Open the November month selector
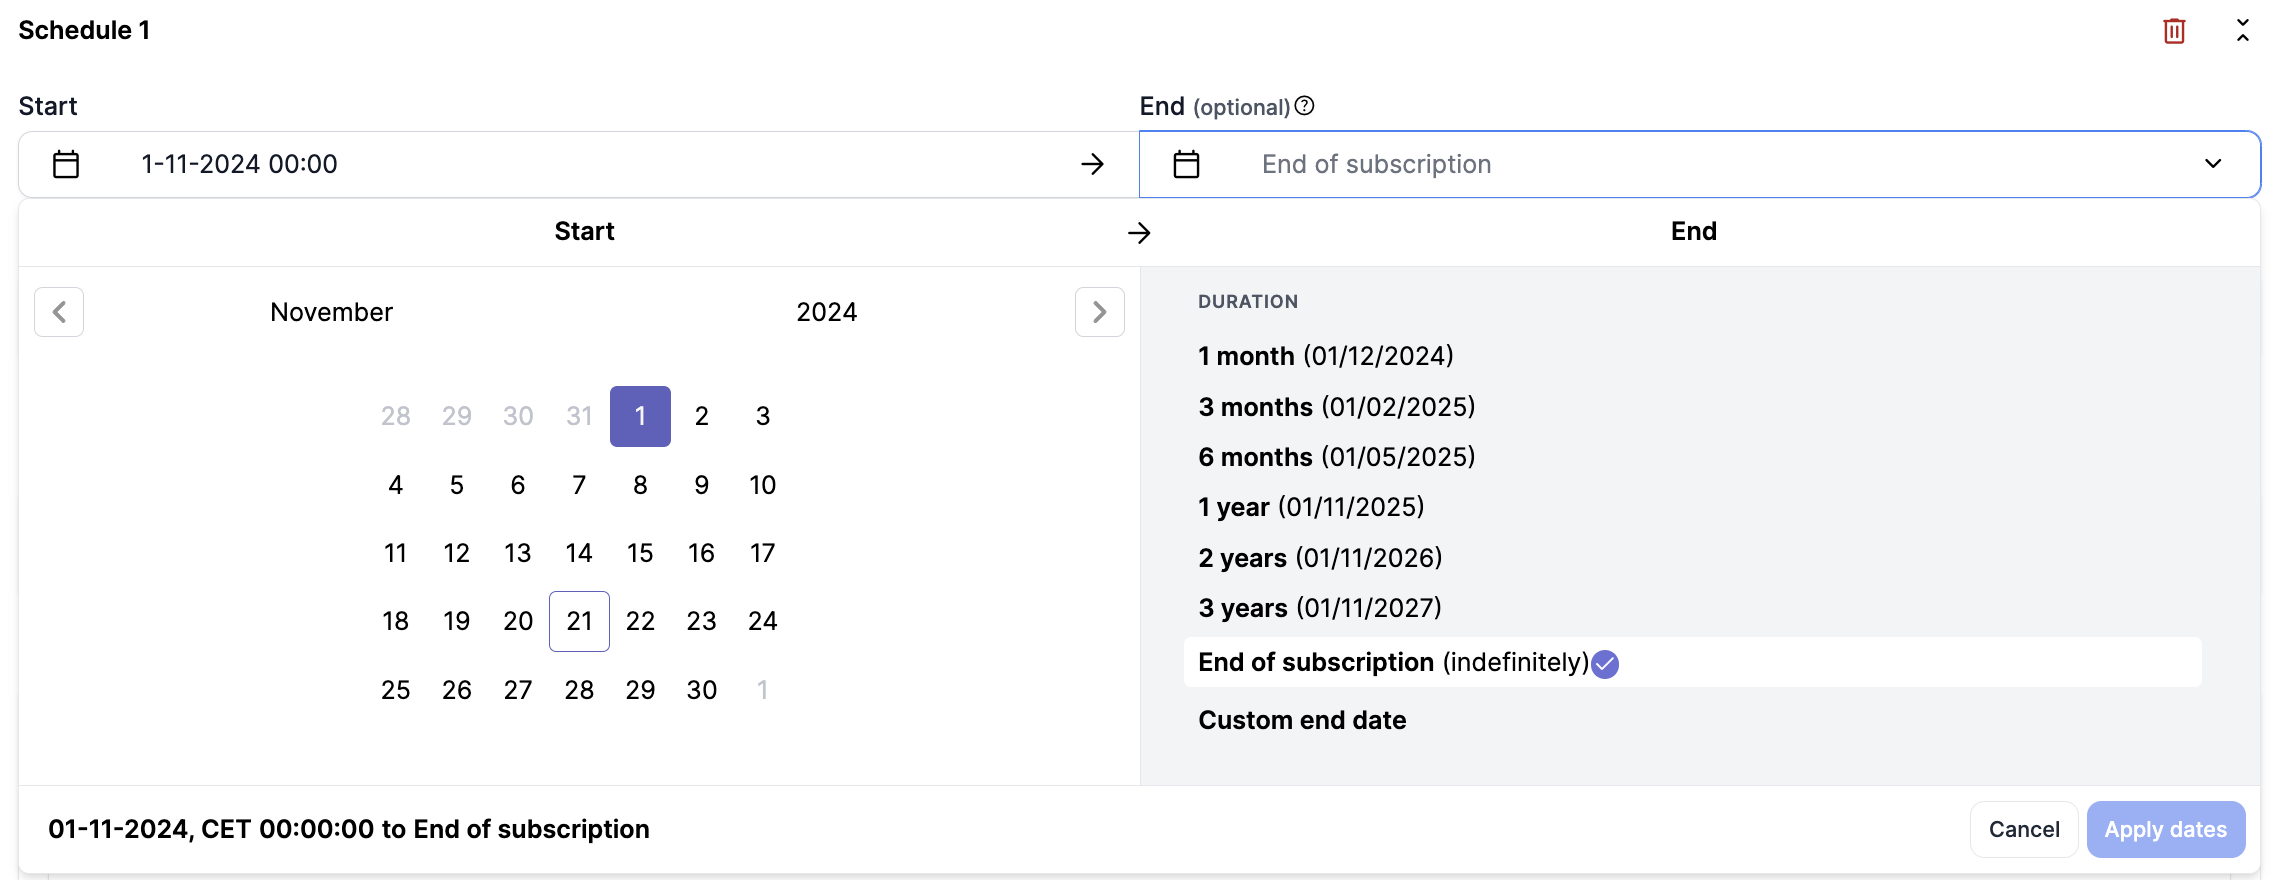 (x=331, y=312)
